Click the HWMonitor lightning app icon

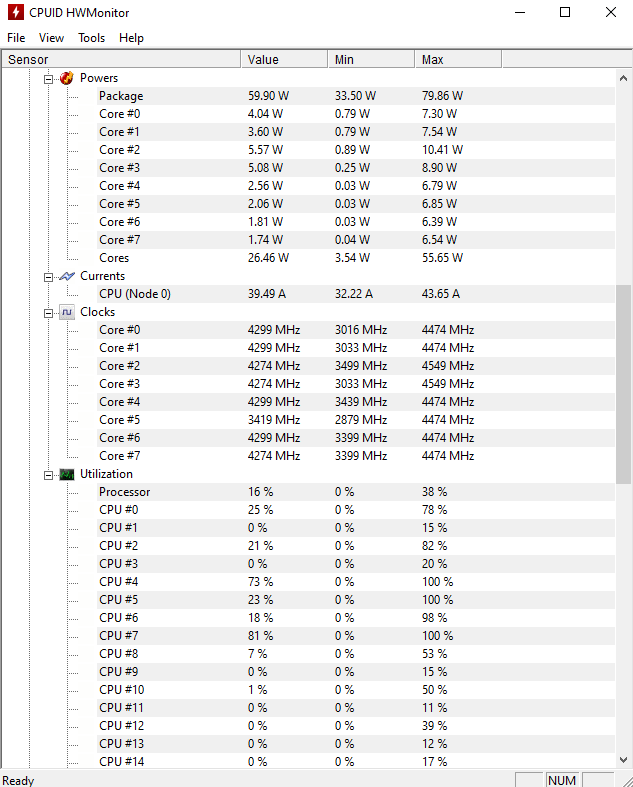click(16, 13)
